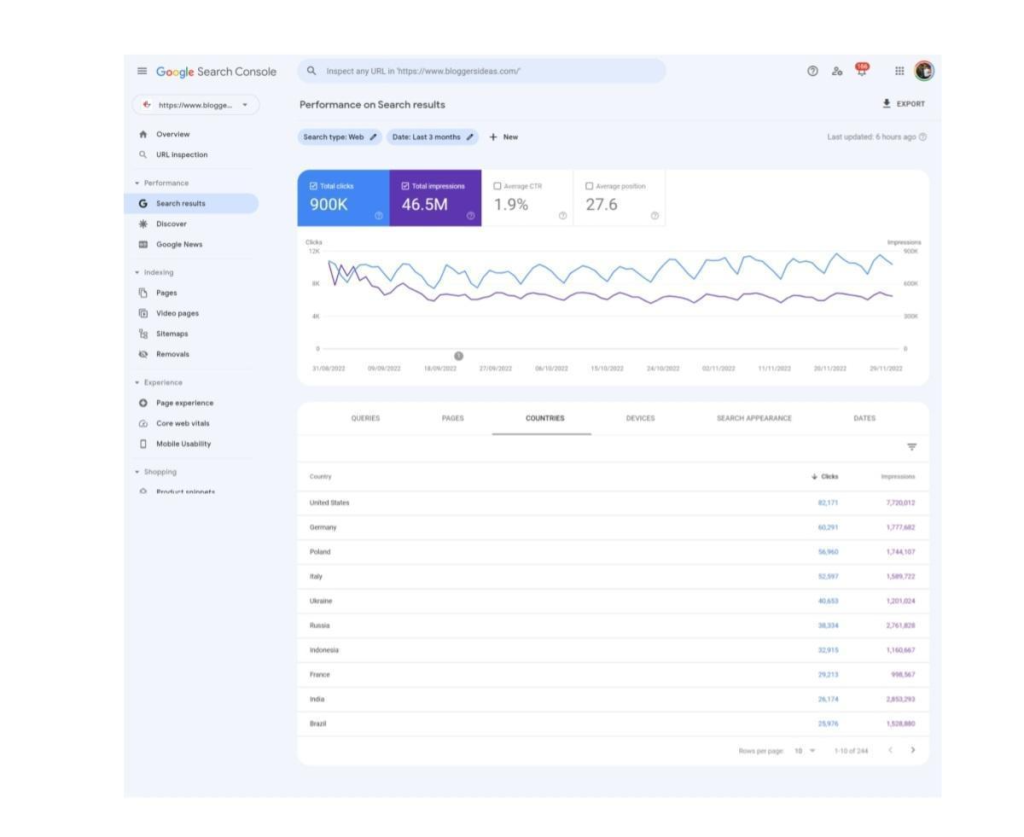Open the Help icon
This screenshot has width=1024, height=837.
tap(812, 71)
